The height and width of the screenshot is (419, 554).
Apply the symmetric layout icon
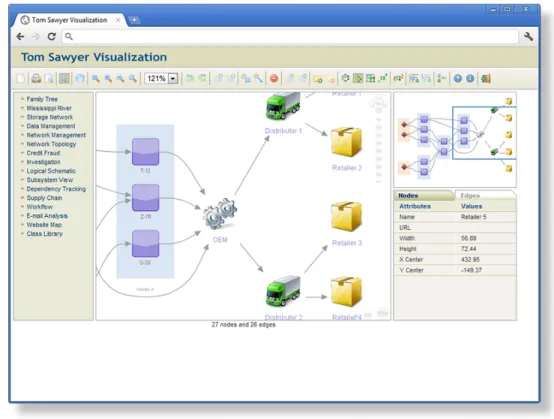(x=383, y=78)
